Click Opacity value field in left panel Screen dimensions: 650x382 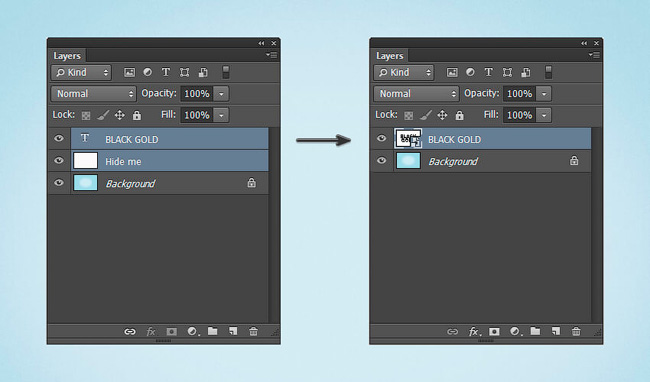click(197, 94)
